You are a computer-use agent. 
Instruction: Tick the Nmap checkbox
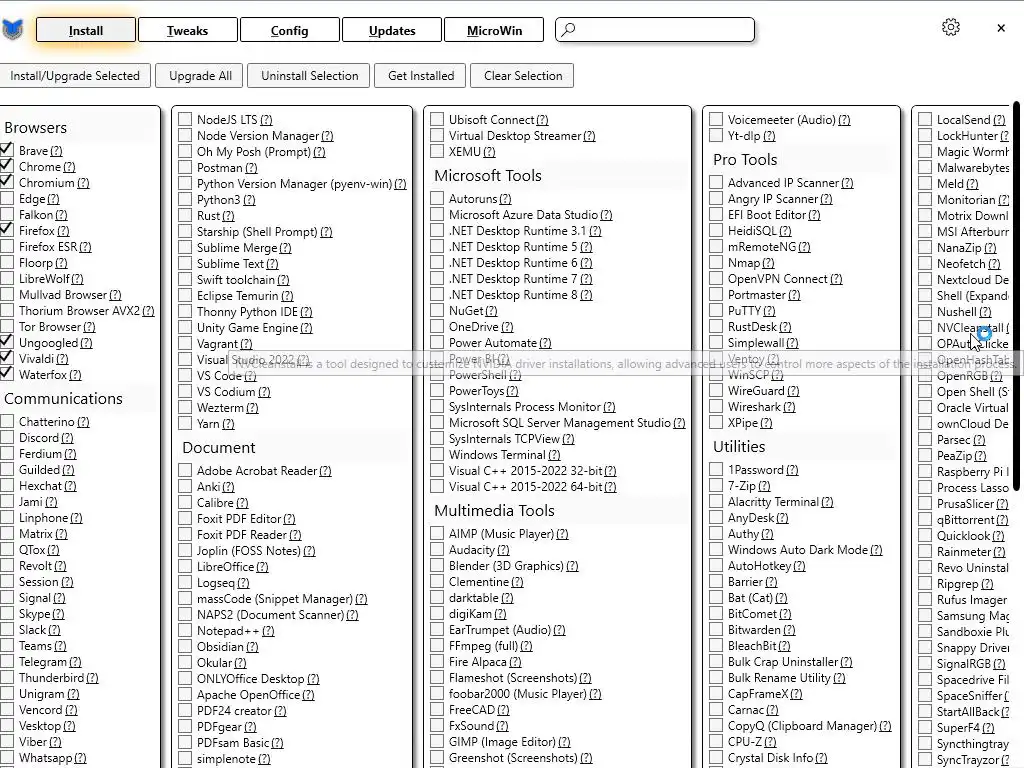point(716,263)
